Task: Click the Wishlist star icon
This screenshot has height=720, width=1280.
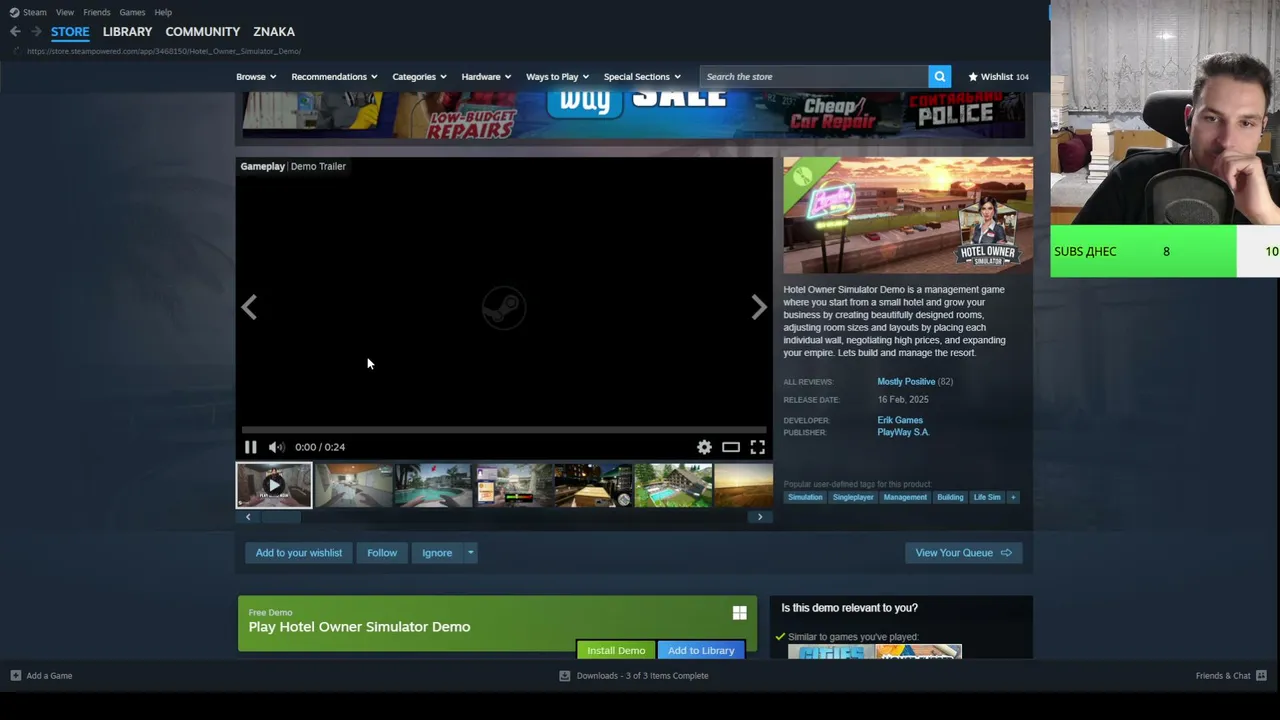Action: point(973,77)
